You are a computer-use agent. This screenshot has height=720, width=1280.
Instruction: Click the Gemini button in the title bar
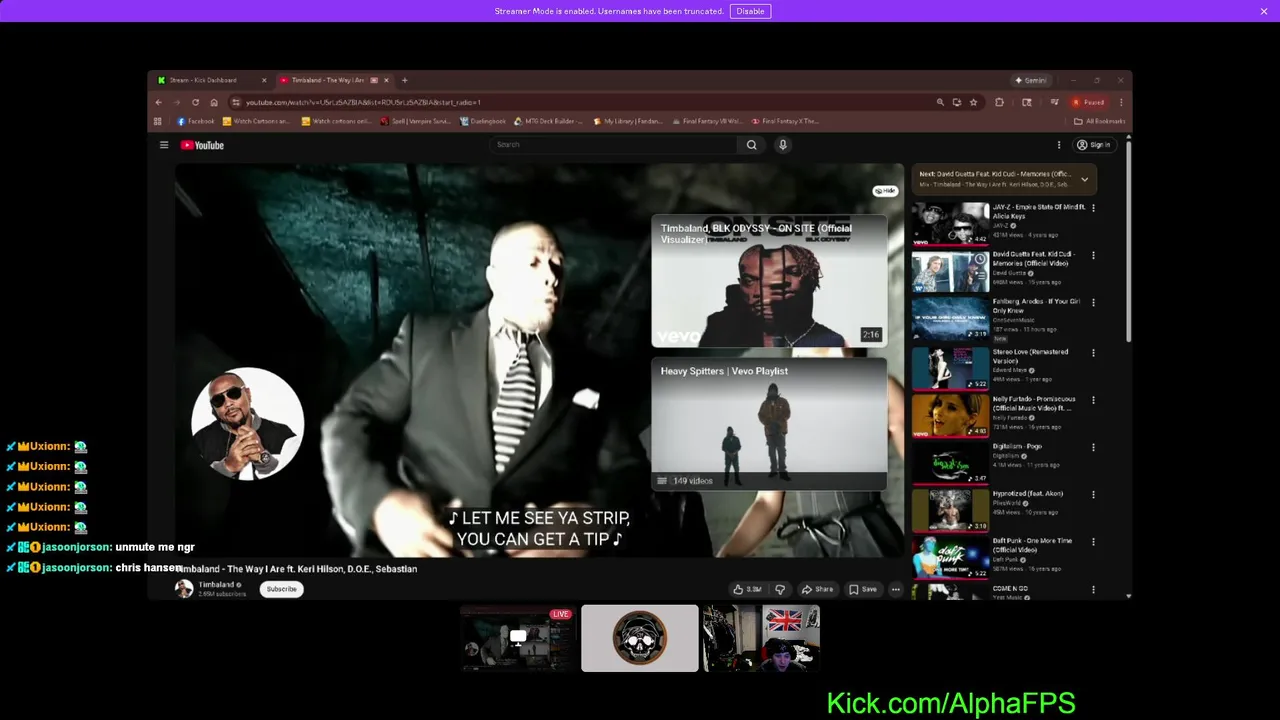(x=1031, y=80)
